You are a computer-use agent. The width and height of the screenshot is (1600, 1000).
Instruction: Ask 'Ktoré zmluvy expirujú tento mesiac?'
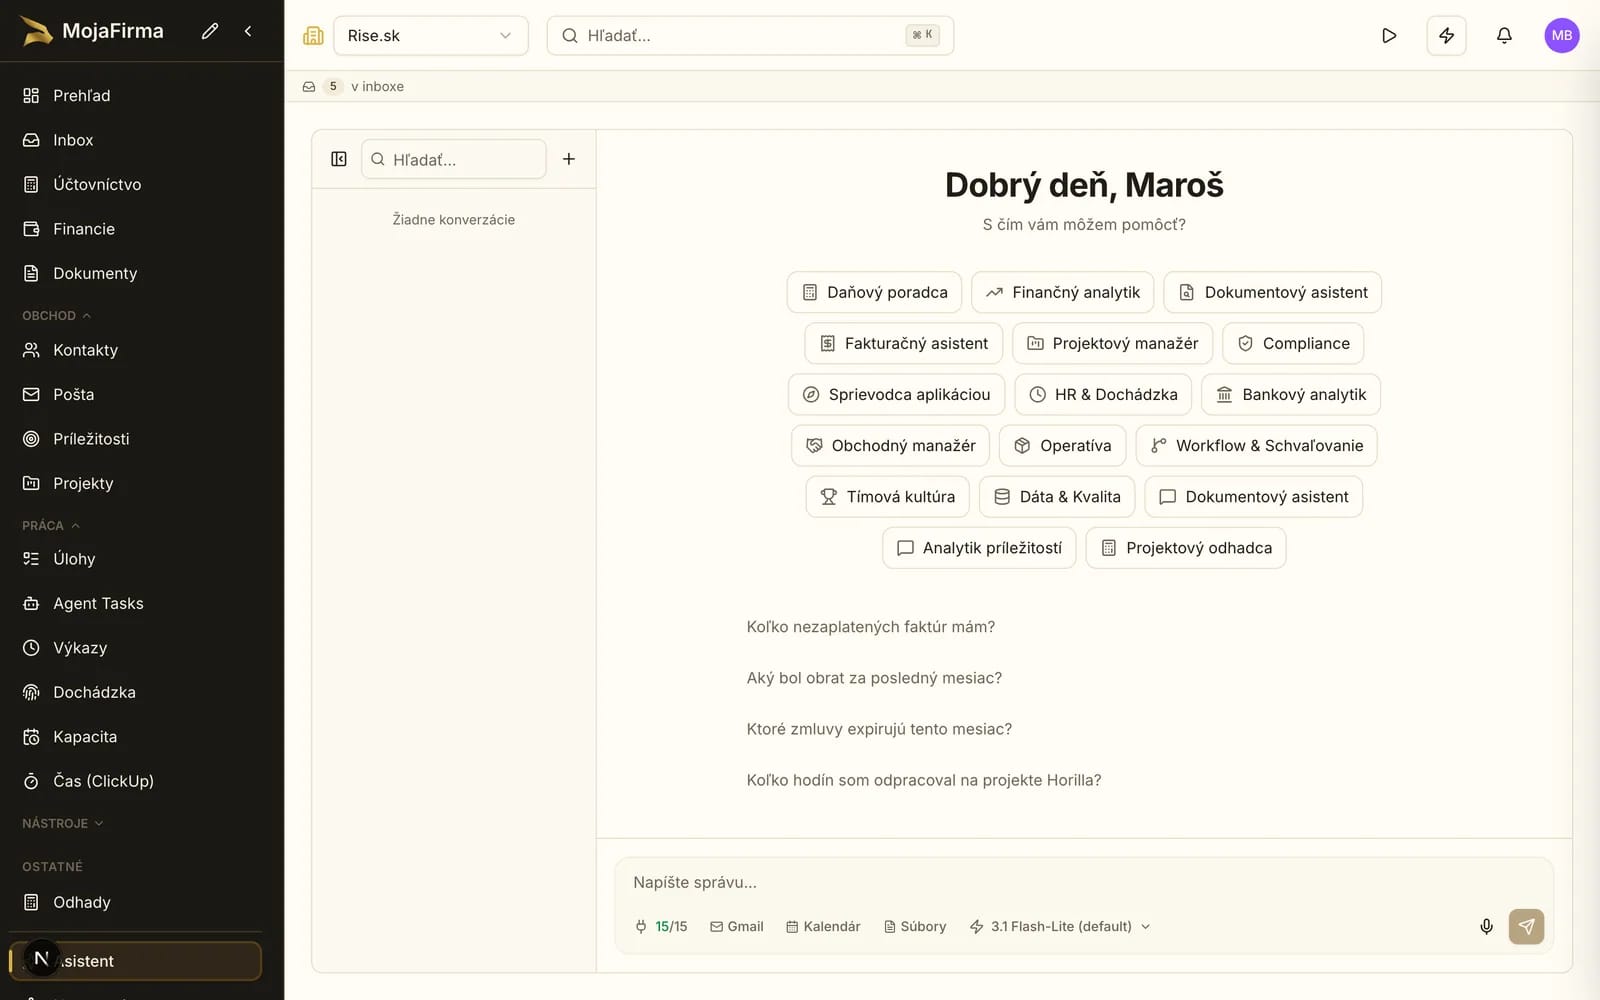[879, 728]
